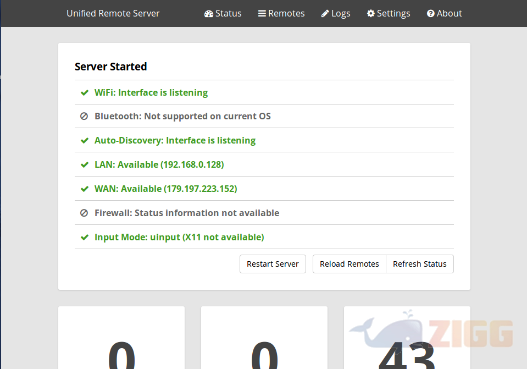Click the counter card showing 43
Image resolution: width=527 pixels, height=369 pixels.
coord(407,337)
